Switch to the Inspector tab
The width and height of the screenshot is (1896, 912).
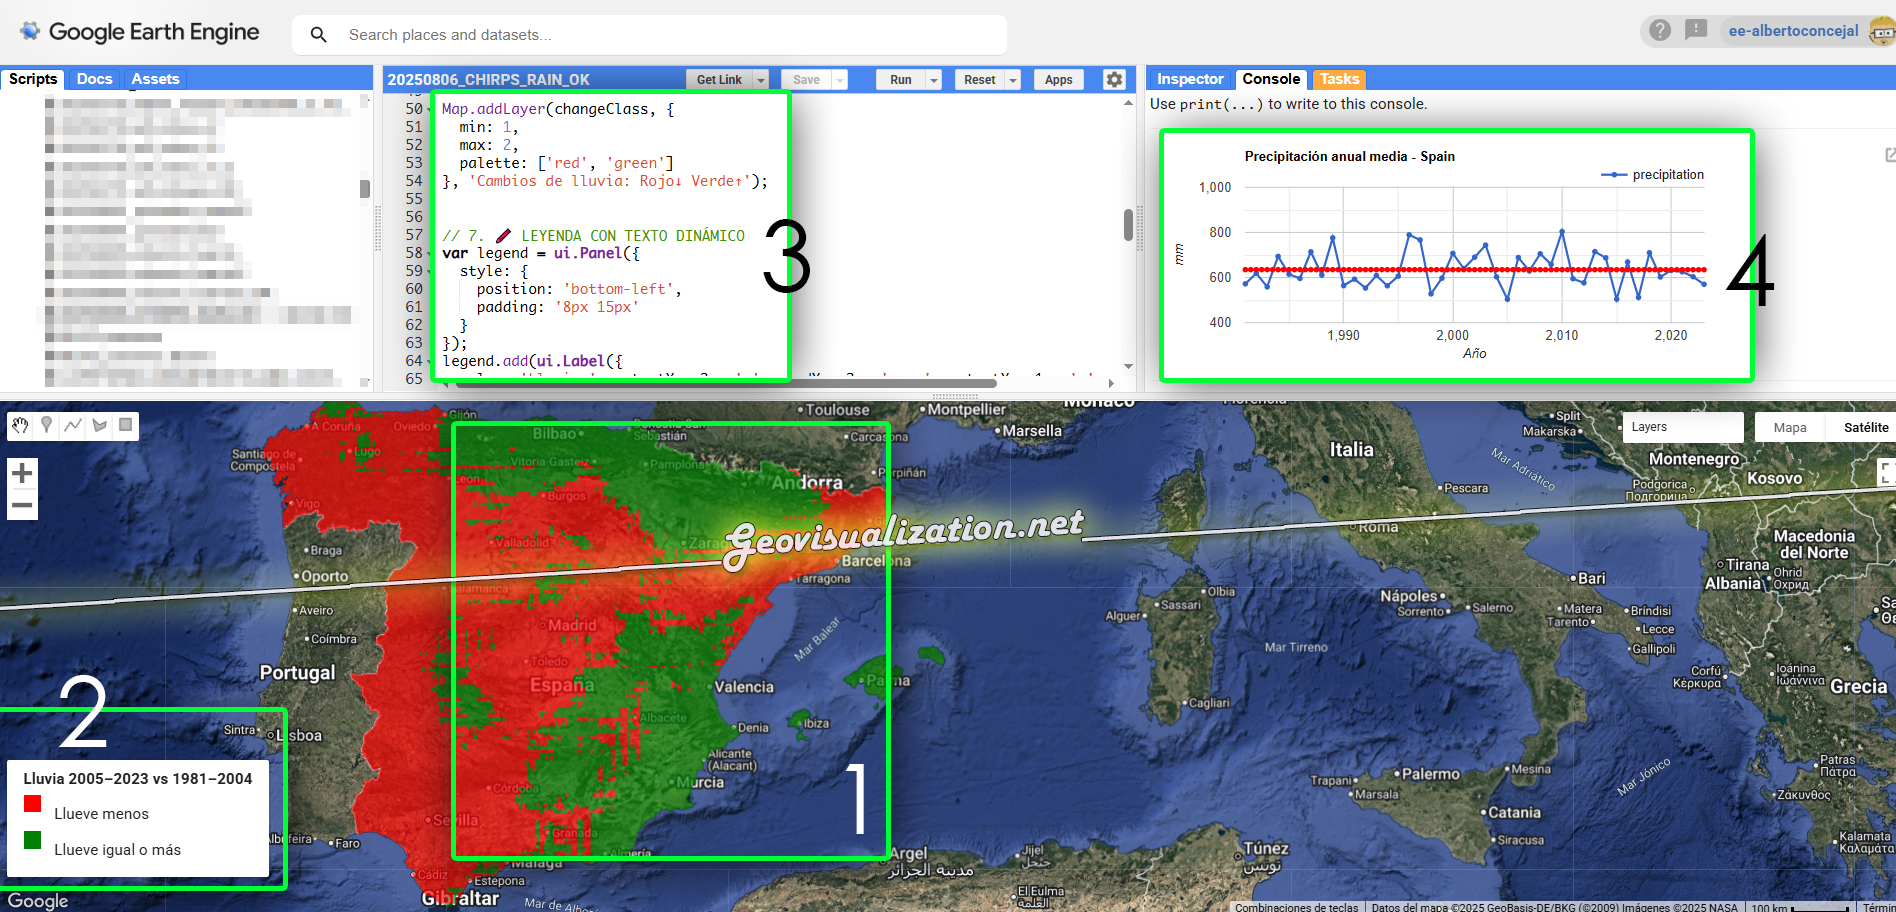(1190, 79)
